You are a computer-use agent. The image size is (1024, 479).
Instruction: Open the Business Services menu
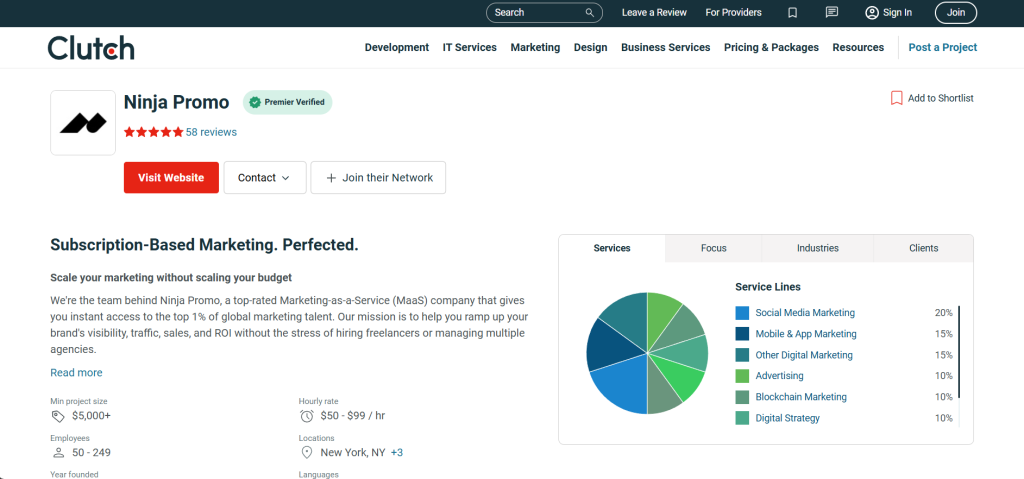(665, 47)
